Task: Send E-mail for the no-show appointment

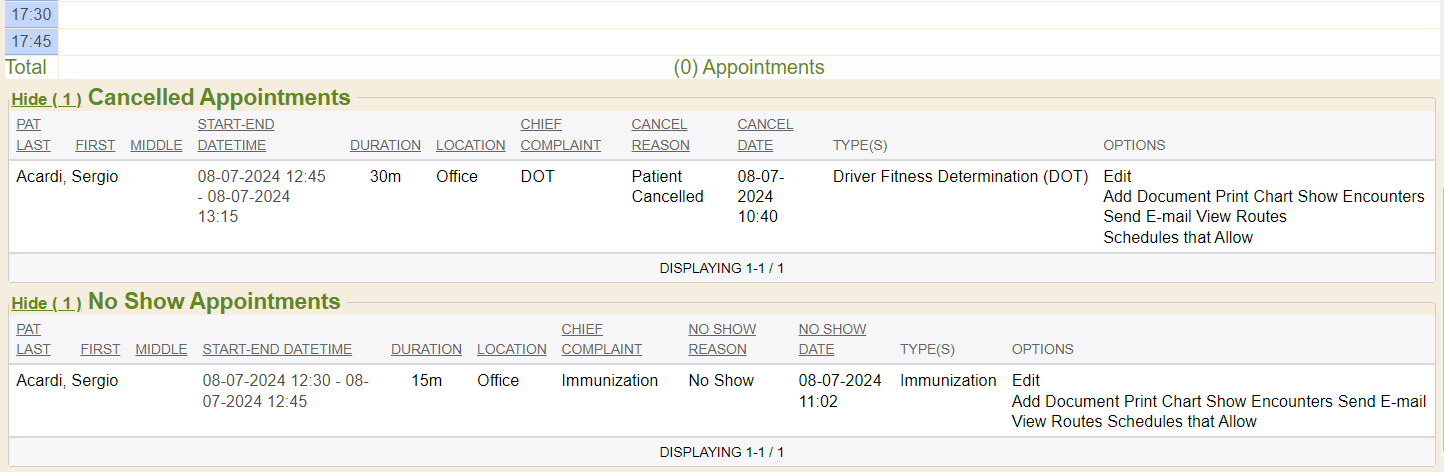Action: 1382,402
